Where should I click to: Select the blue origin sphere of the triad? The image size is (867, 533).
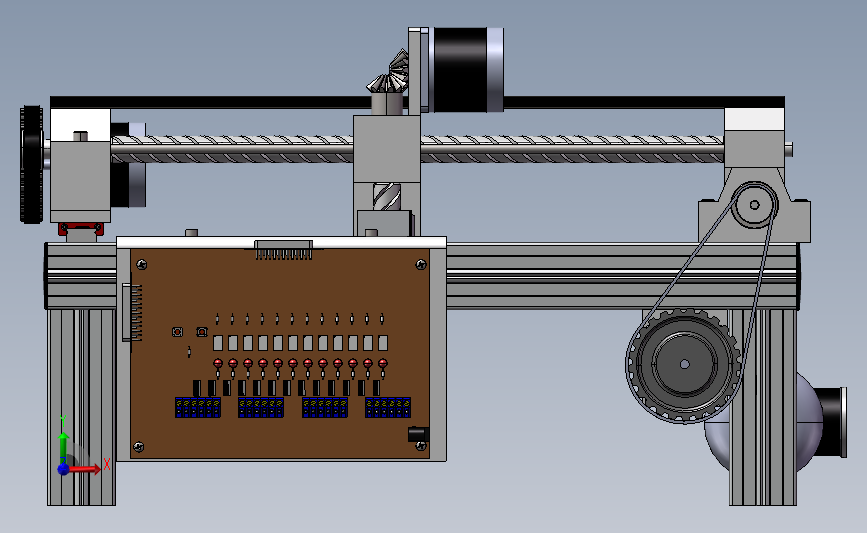64,469
